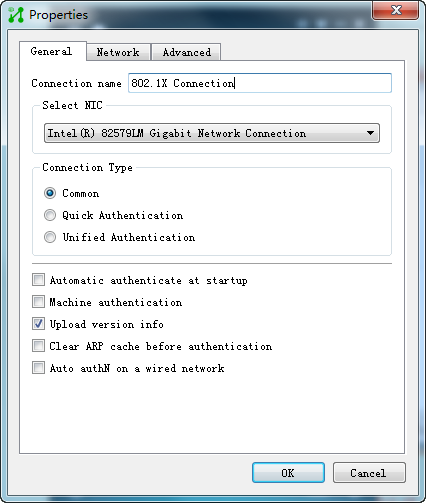The width and height of the screenshot is (426, 503).
Task: Select the Common connection type
Action: (x=50, y=193)
